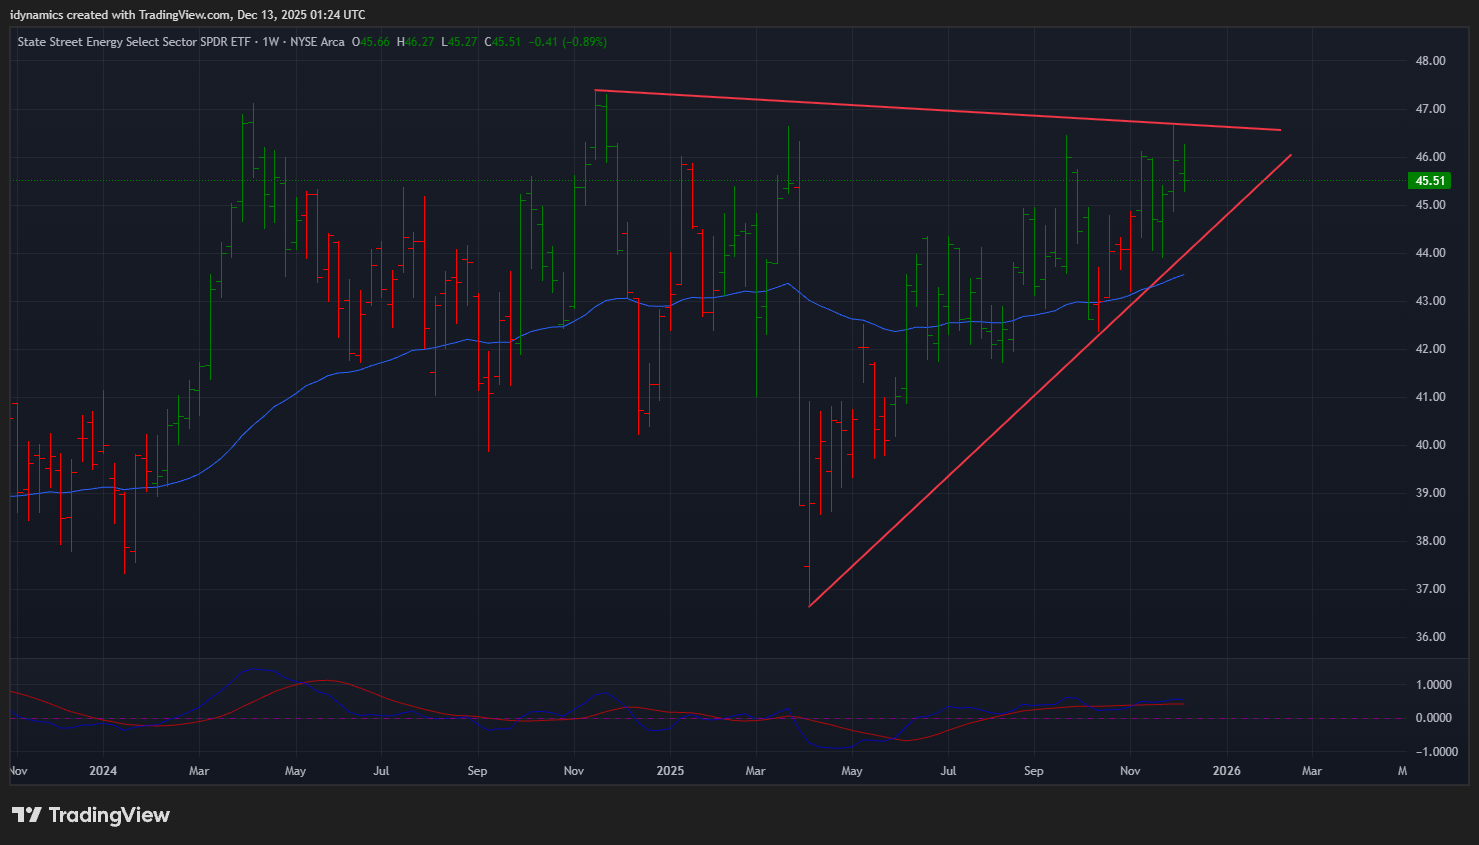Click the -0.41 (-0.89%) change value

tap(568, 42)
